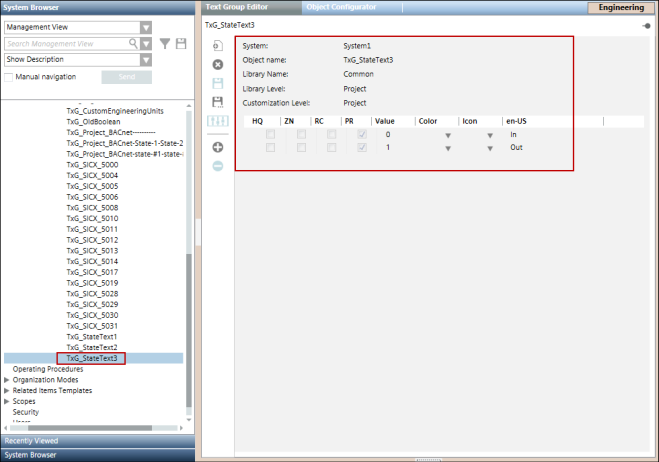Click the Delete (X) icon in editor toolbar
Viewport: 659px width, 462px height.
click(218, 65)
